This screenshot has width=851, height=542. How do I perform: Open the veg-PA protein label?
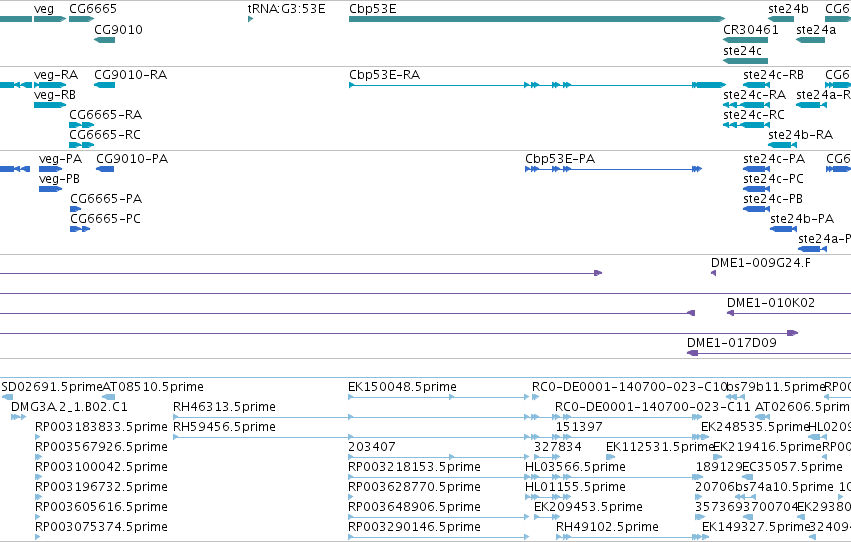tap(60, 159)
